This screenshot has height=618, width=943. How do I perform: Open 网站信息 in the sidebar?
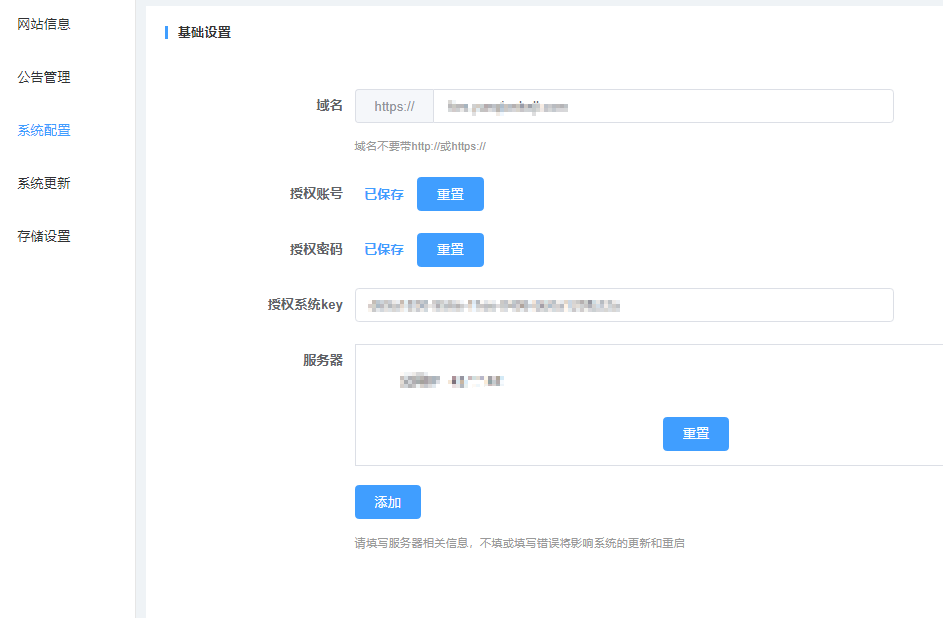pos(44,24)
